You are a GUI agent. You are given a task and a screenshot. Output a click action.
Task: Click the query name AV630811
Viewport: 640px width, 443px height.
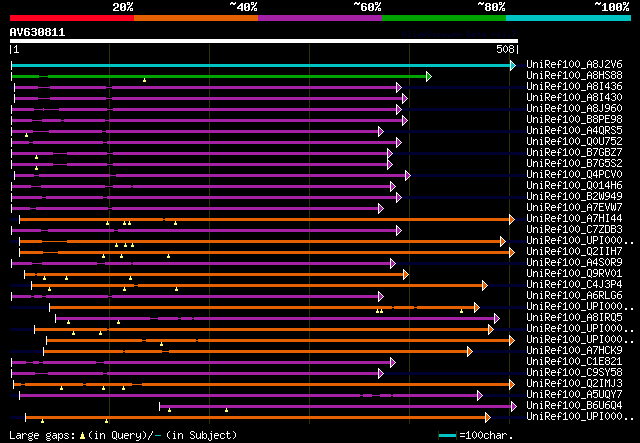[x=37, y=32]
